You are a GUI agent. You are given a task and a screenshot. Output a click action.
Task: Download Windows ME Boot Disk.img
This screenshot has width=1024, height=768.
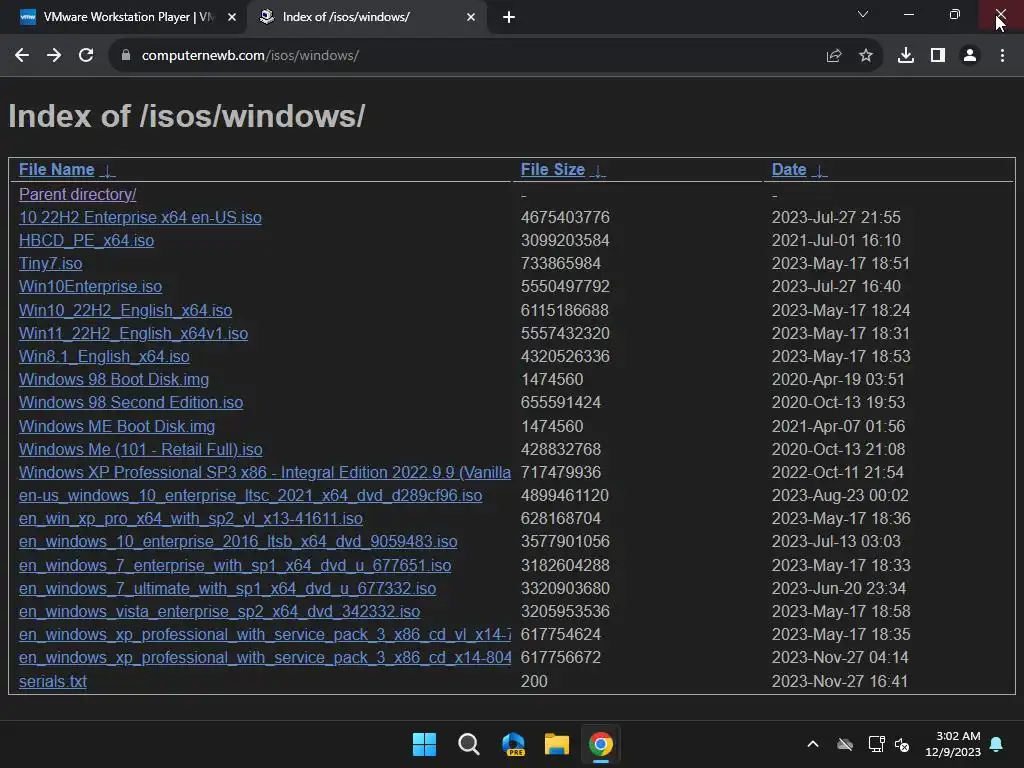pos(117,426)
